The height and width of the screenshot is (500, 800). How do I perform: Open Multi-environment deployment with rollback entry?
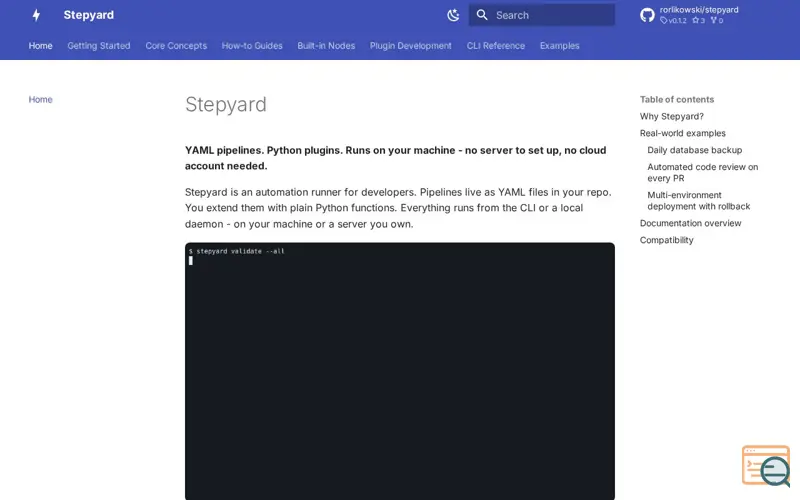[x=698, y=201]
